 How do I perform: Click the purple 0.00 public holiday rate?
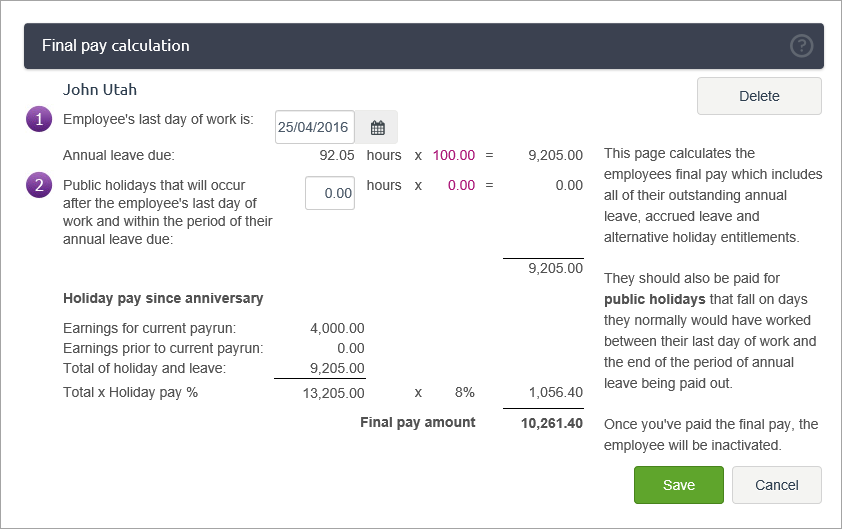461,185
